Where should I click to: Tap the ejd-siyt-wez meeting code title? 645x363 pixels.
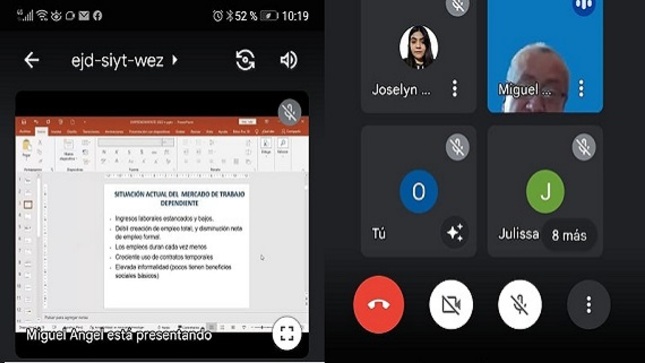point(118,60)
